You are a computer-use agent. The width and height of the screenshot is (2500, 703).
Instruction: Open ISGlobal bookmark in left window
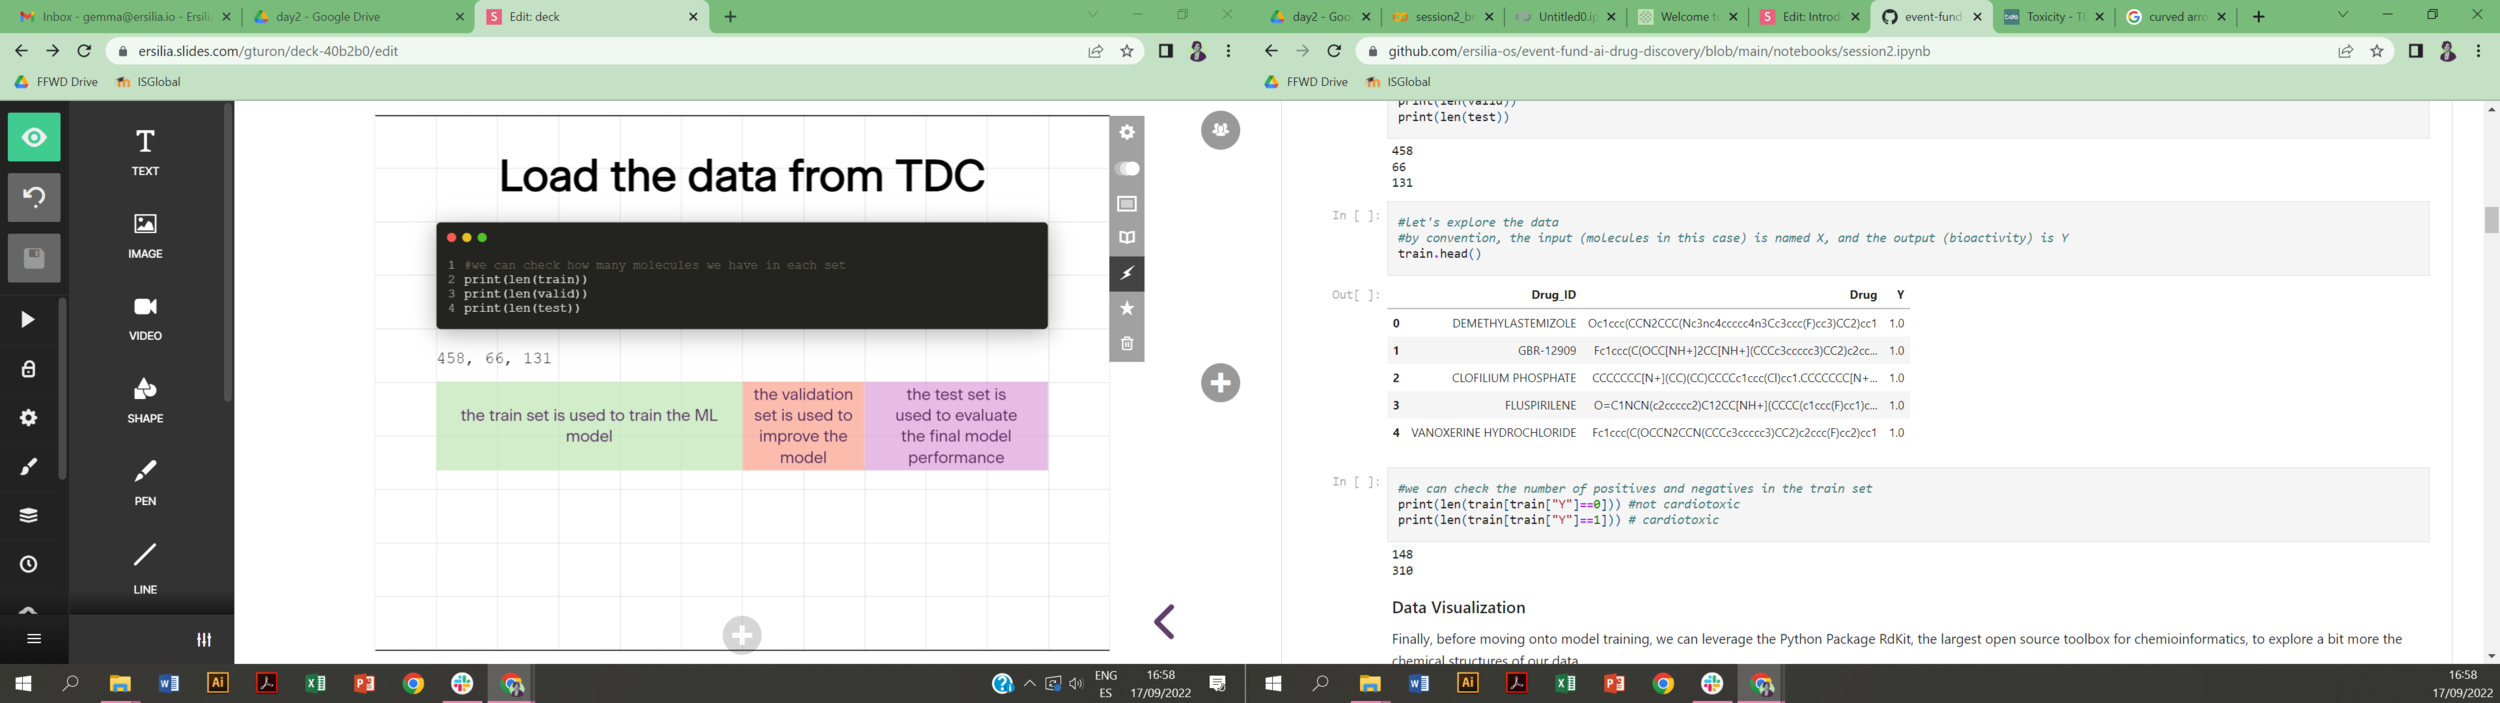pyautogui.click(x=148, y=82)
